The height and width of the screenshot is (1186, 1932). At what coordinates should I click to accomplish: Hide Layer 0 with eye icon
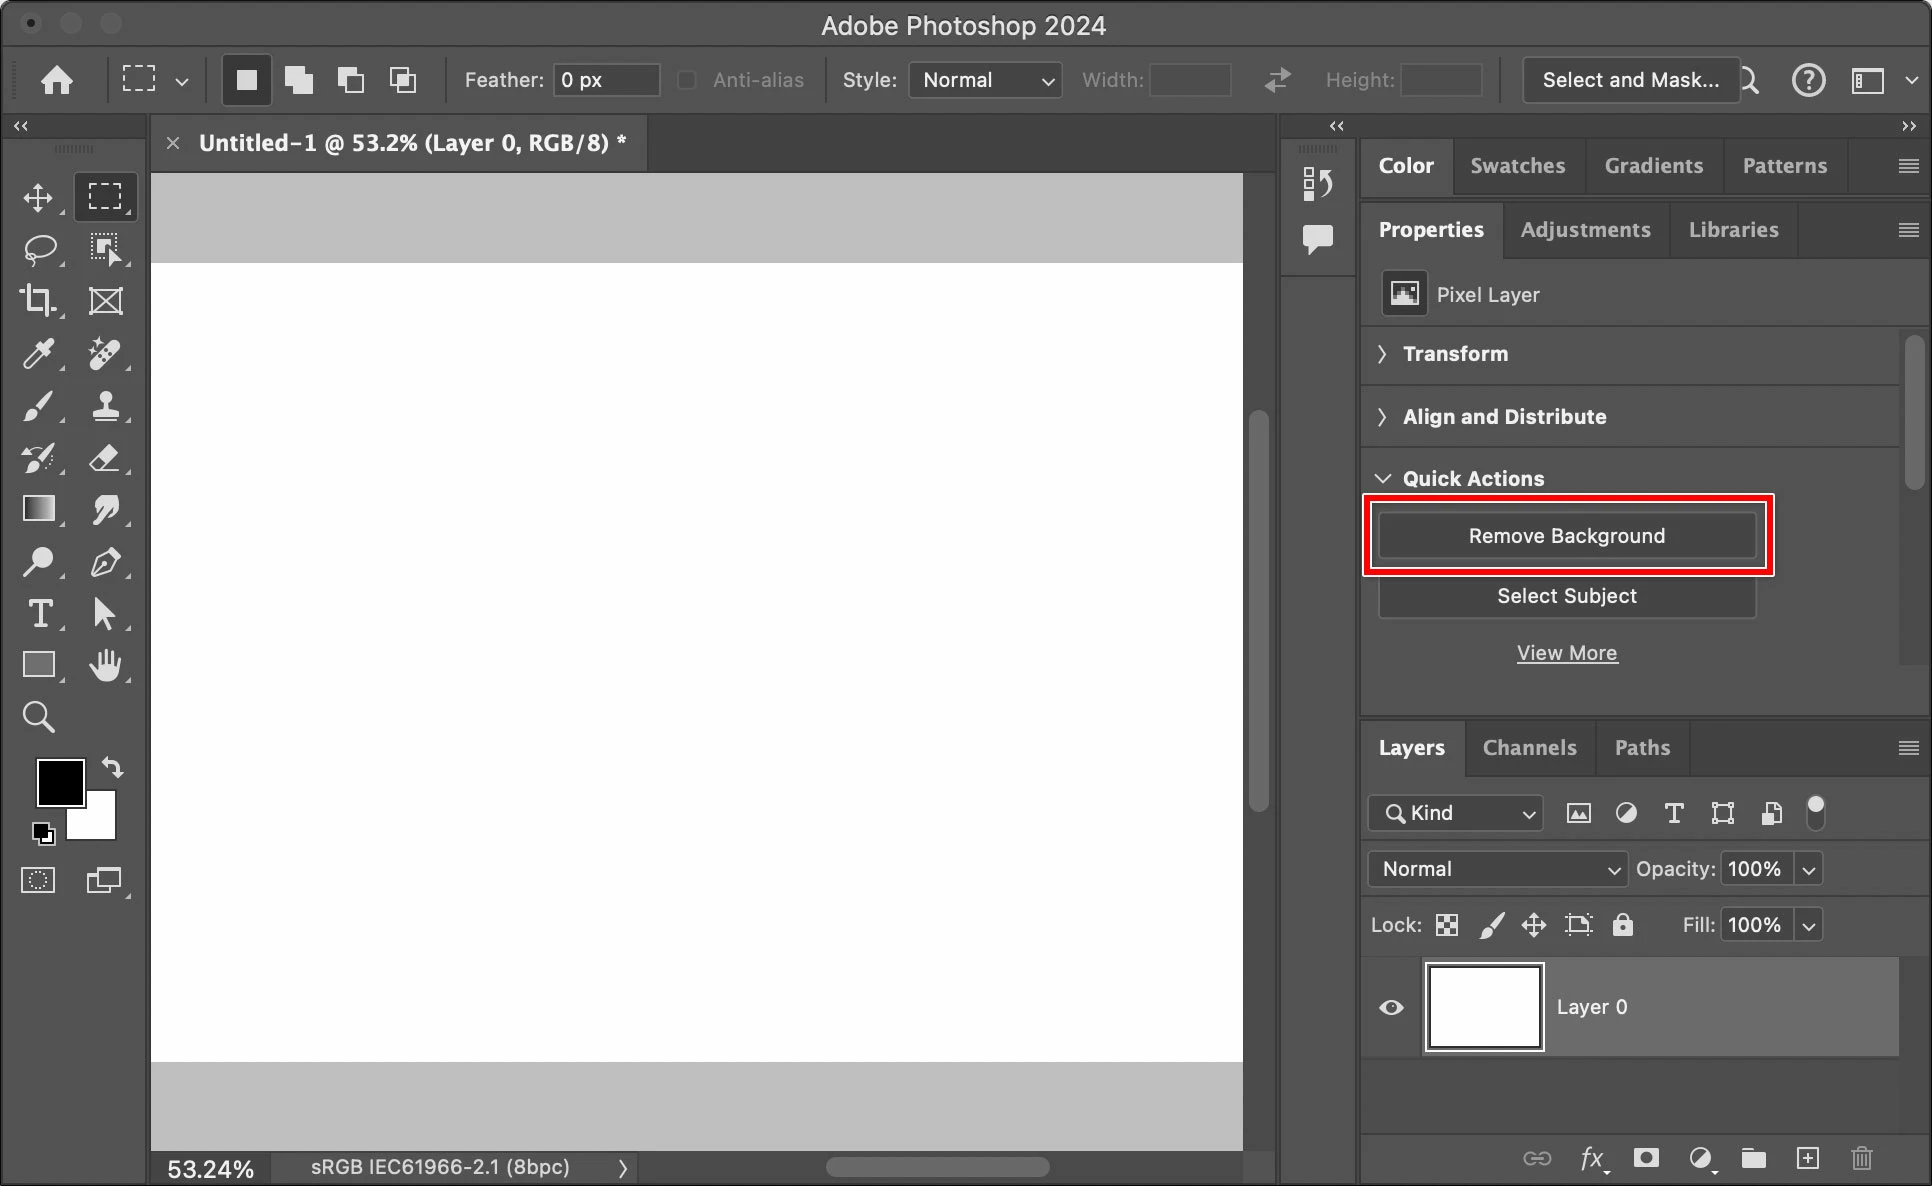tap(1391, 1007)
